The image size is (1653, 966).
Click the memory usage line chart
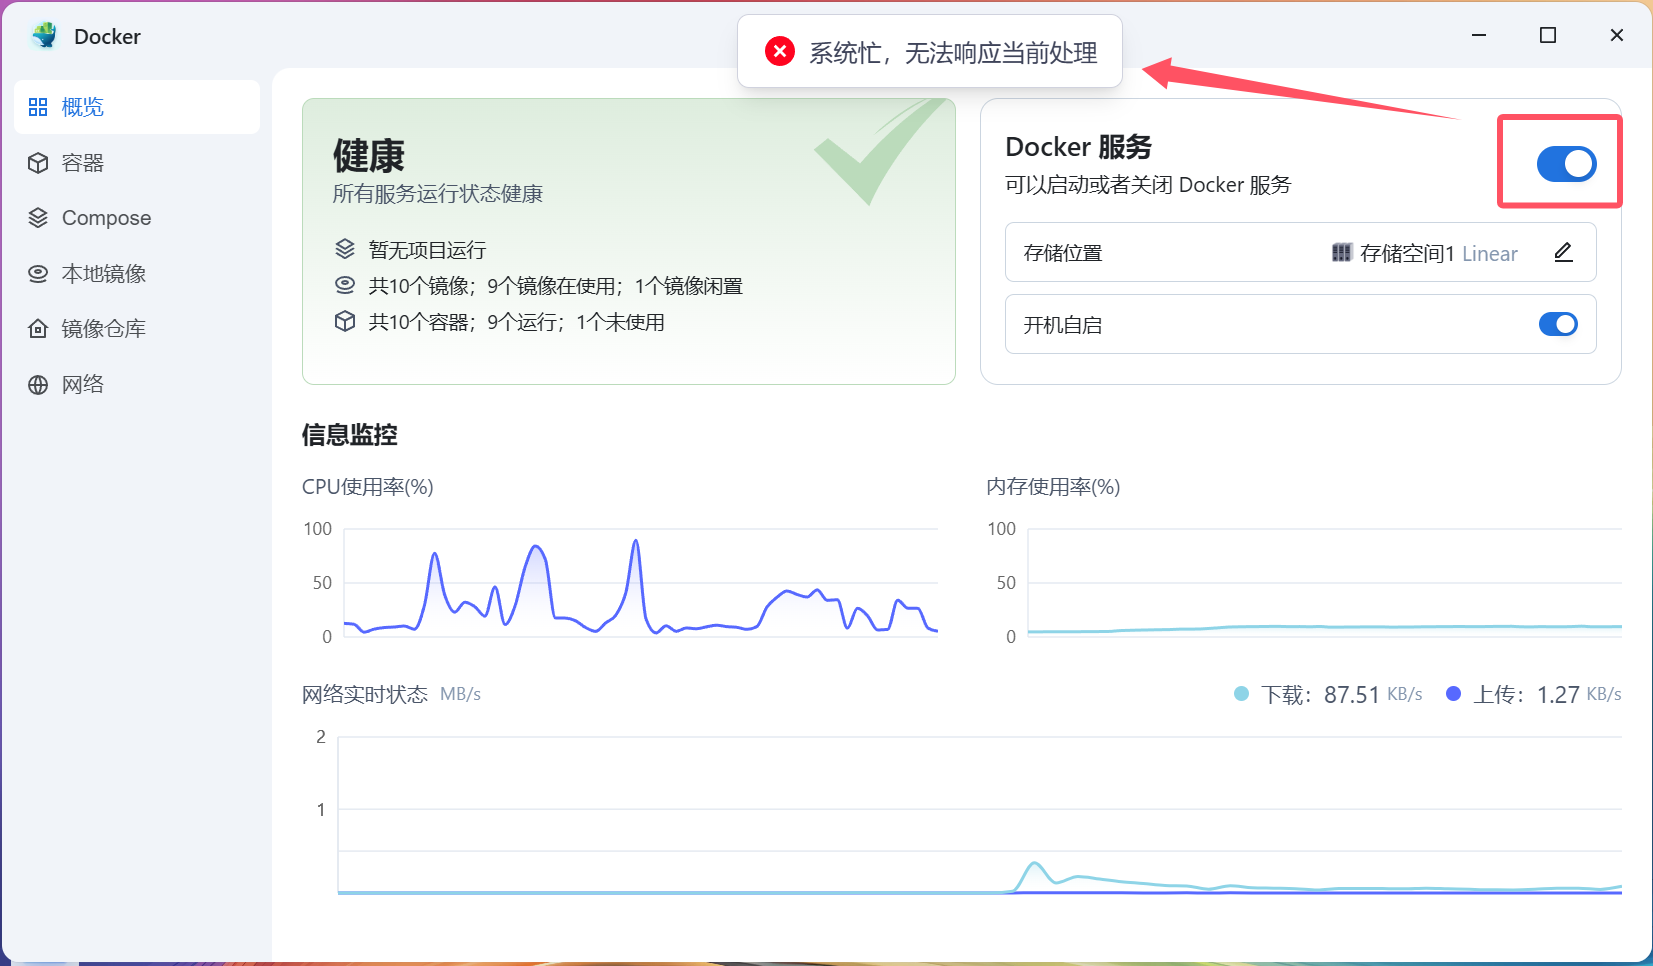[x=1325, y=583]
